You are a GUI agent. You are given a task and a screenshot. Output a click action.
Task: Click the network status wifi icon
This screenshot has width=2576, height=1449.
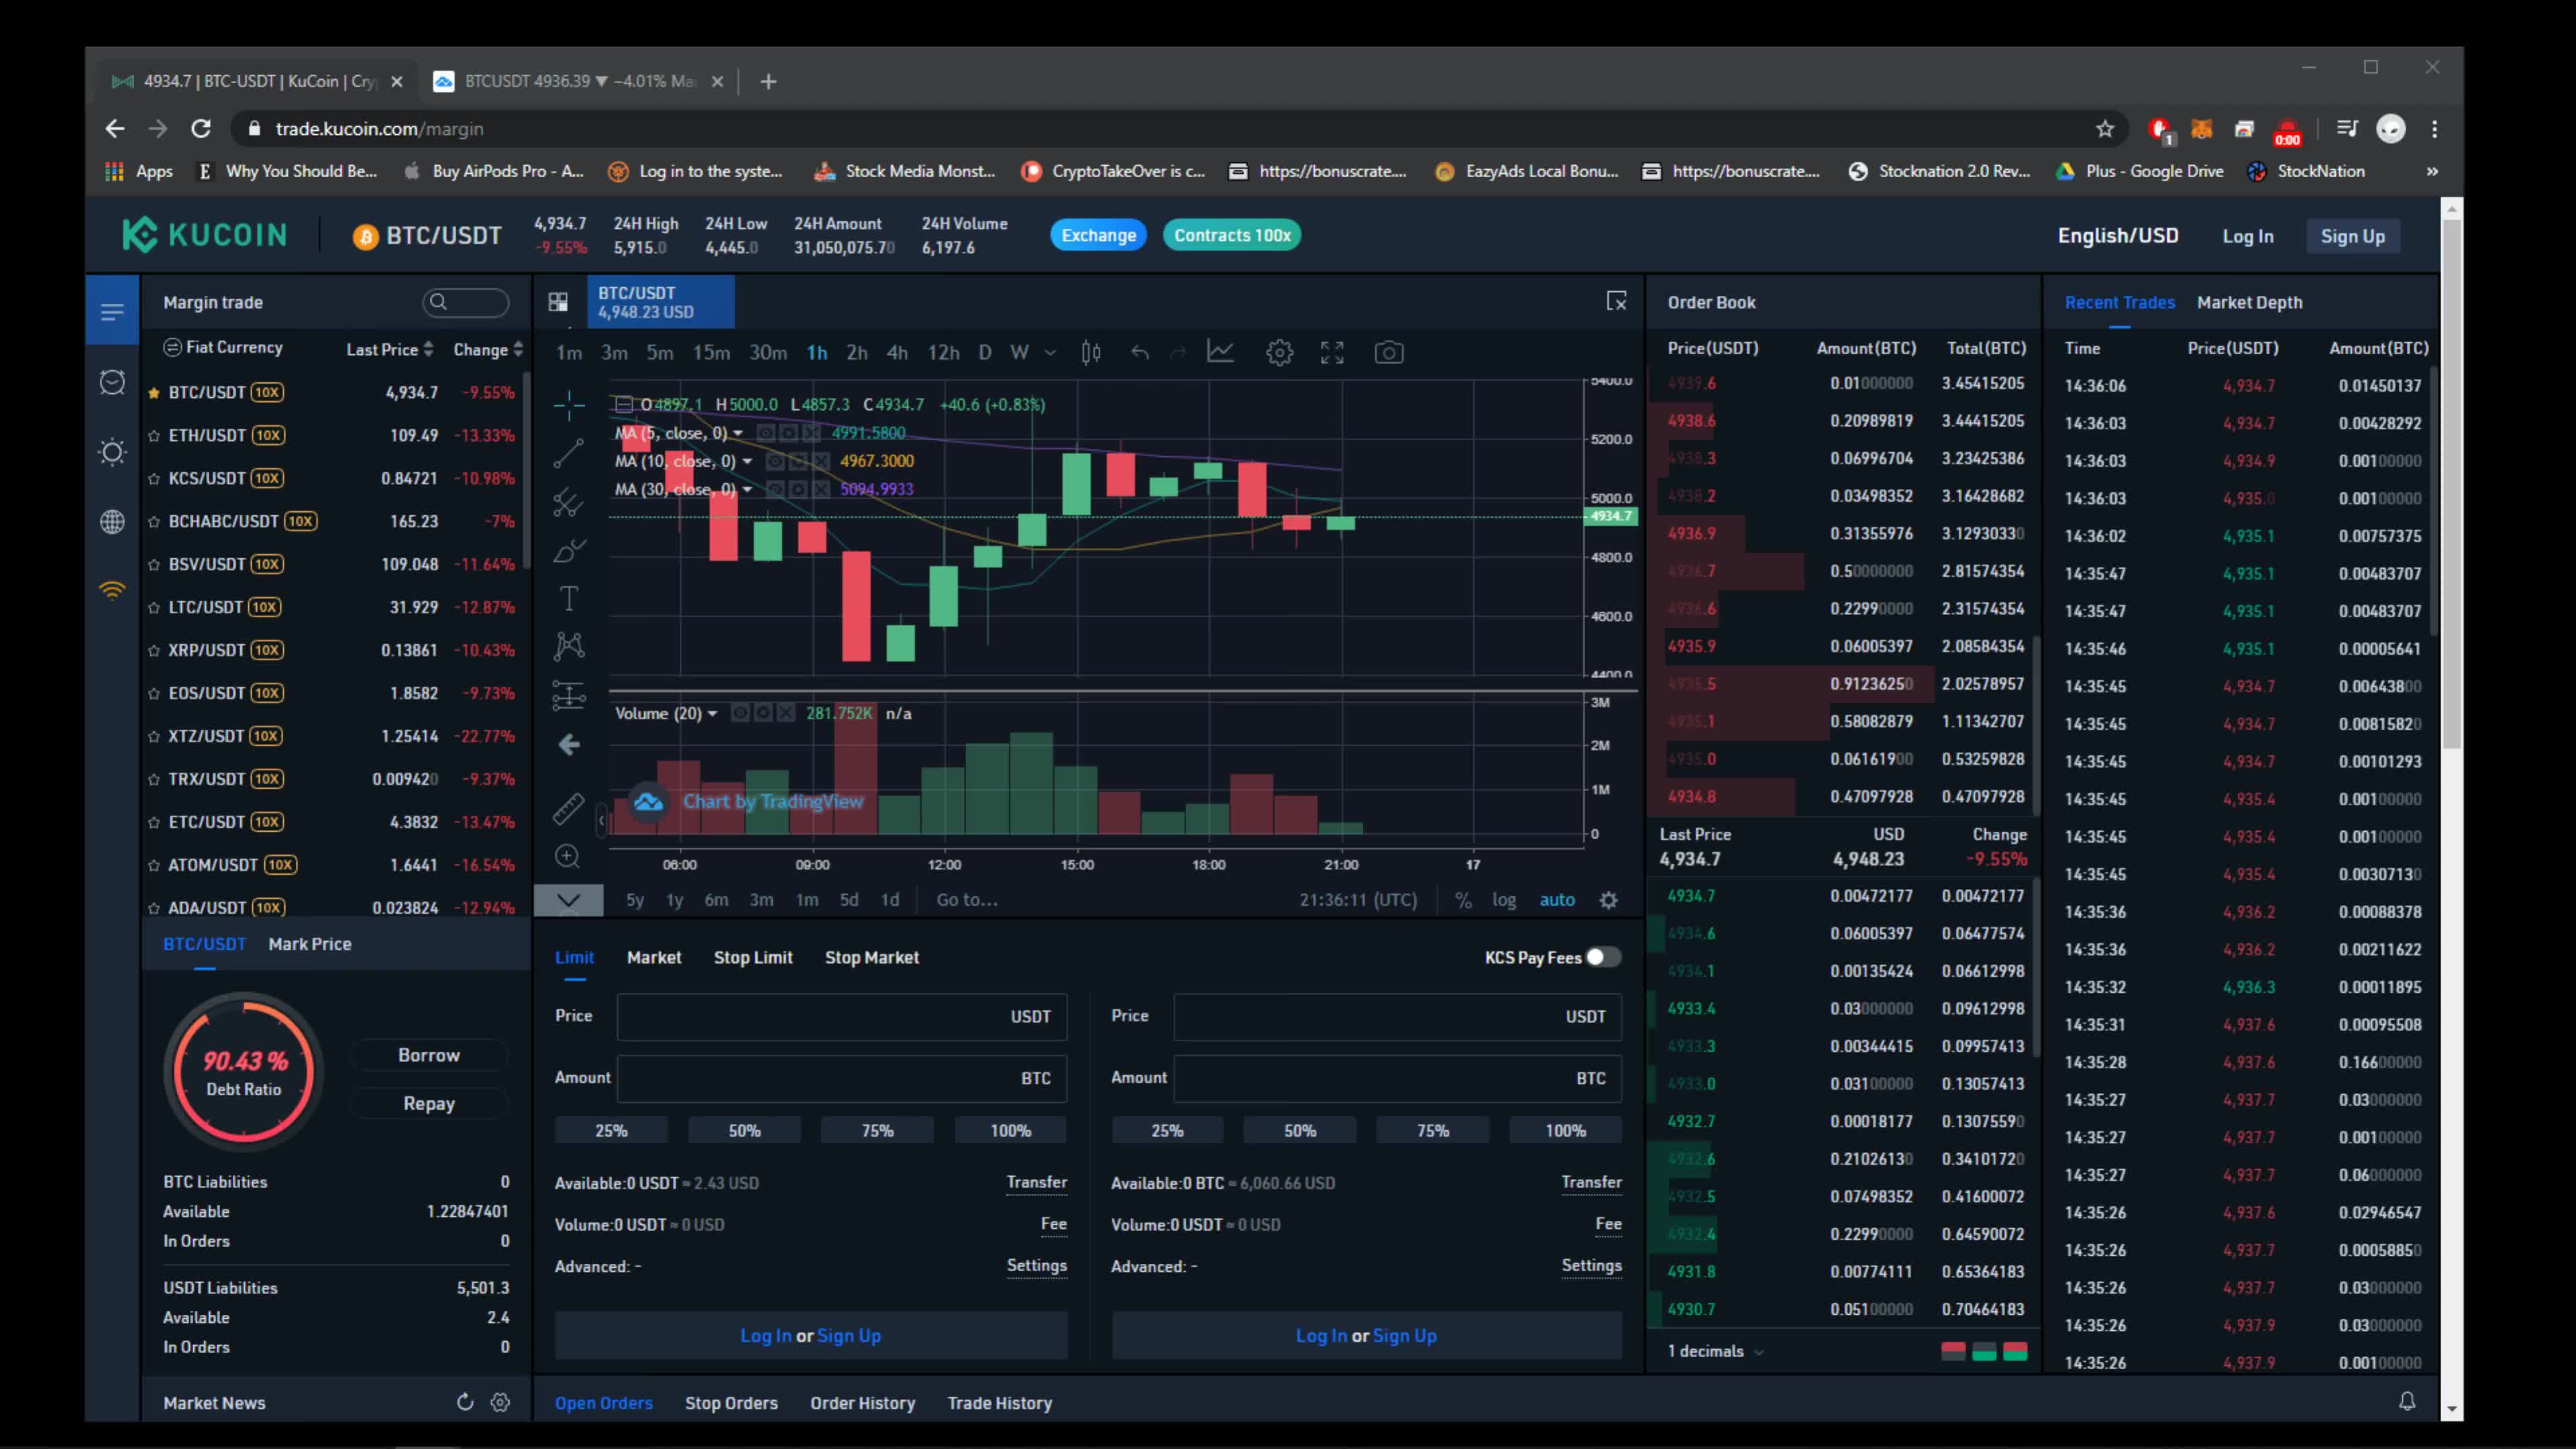[x=112, y=590]
